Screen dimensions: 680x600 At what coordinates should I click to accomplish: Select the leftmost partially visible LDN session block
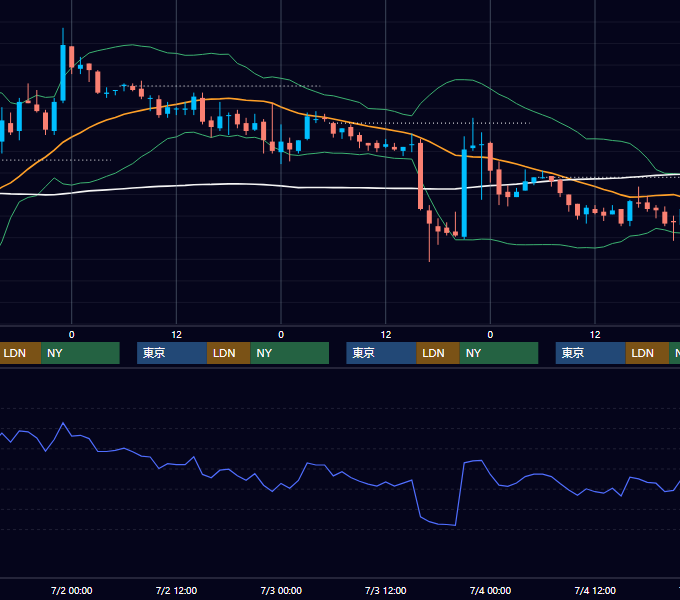coord(20,353)
